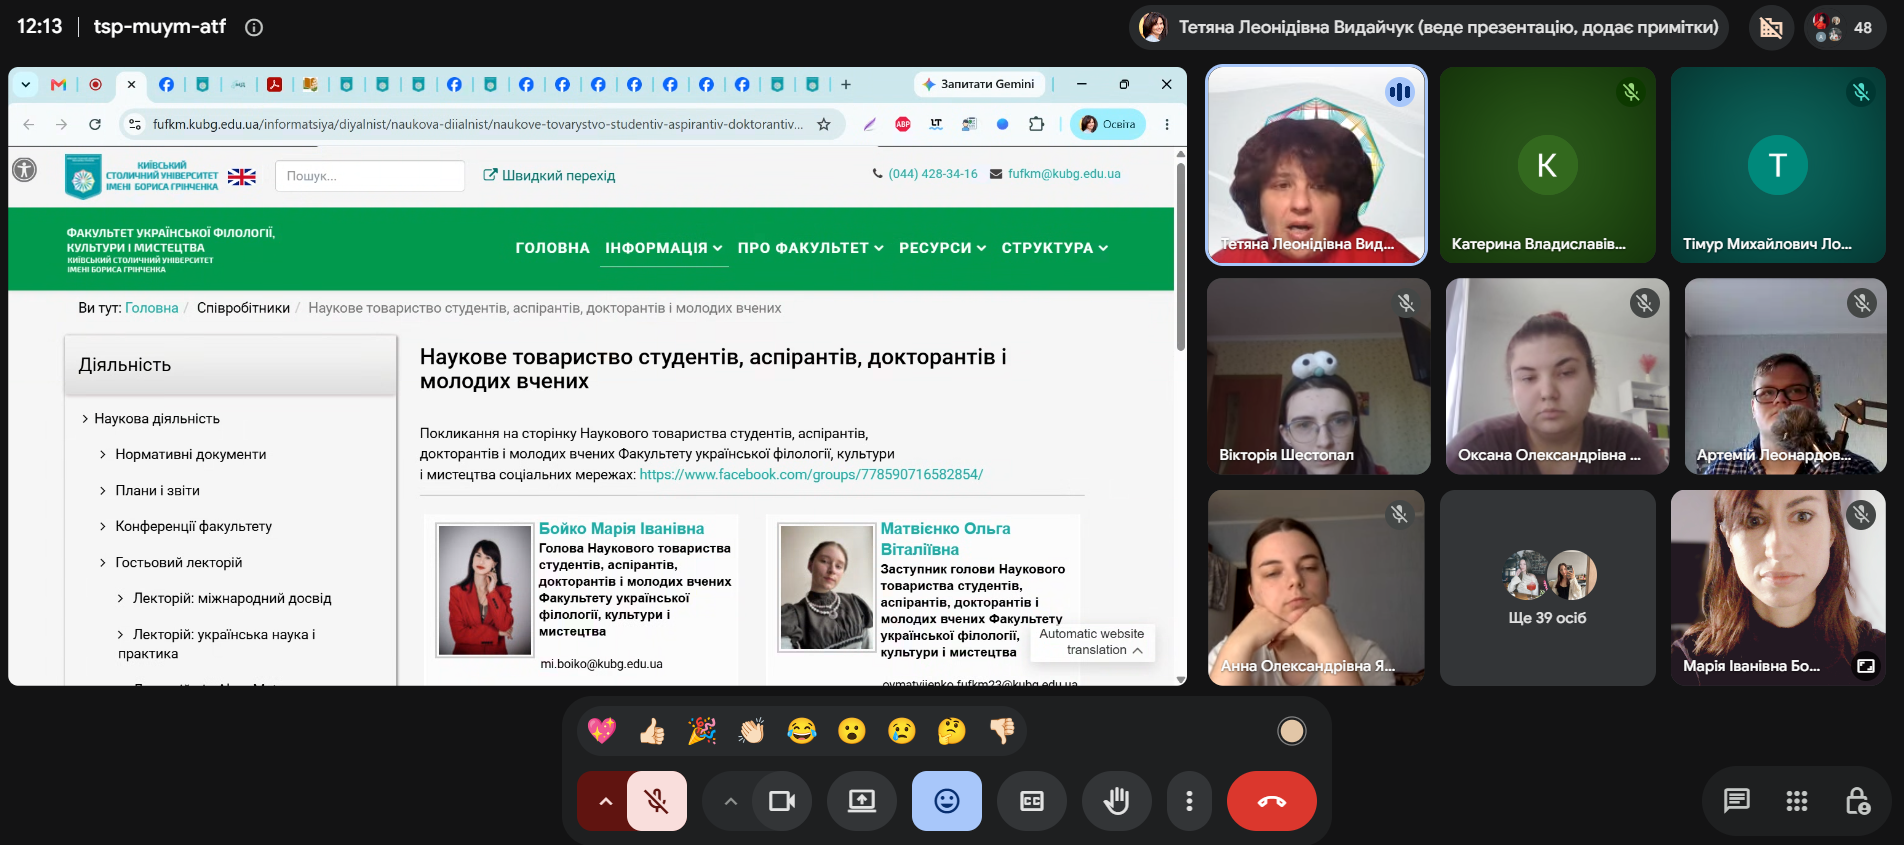Open Конференції факультету in sidebar
The width and height of the screenshot is (1904, 845).
pyautogui.click(x=193, y=526)
